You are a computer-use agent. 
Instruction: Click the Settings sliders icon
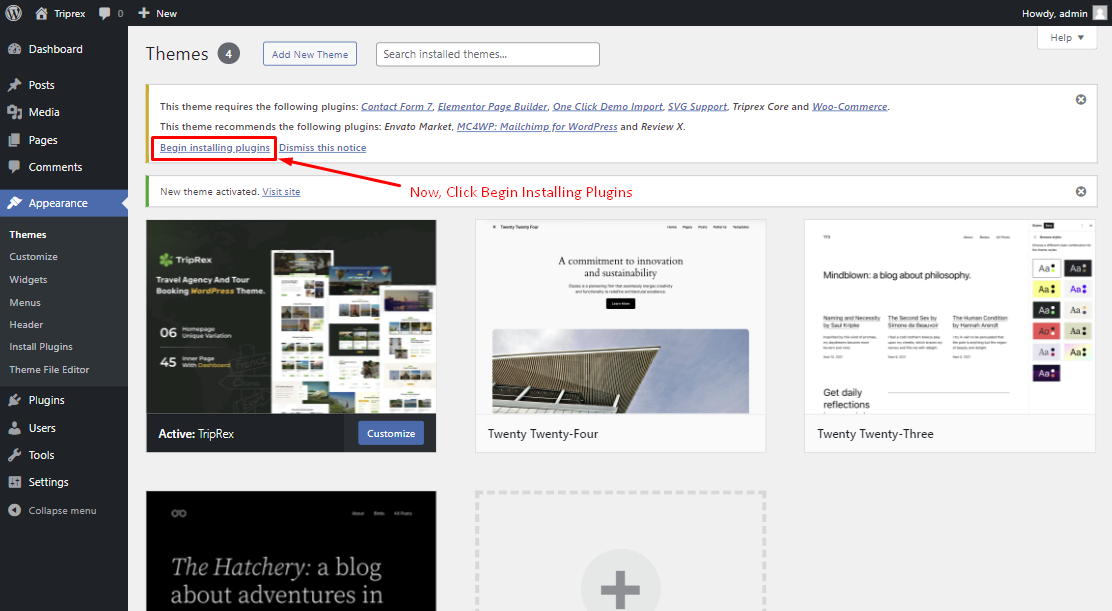point(14,482)
